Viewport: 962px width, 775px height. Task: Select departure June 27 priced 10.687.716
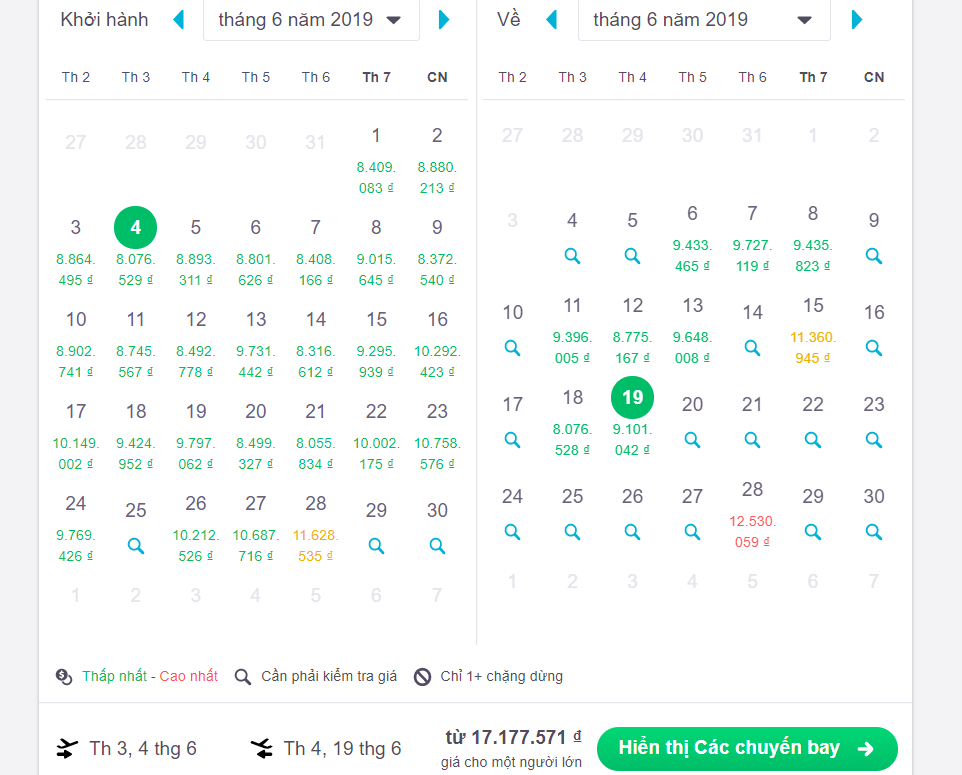pyautogui.click(x=255, y=528)
